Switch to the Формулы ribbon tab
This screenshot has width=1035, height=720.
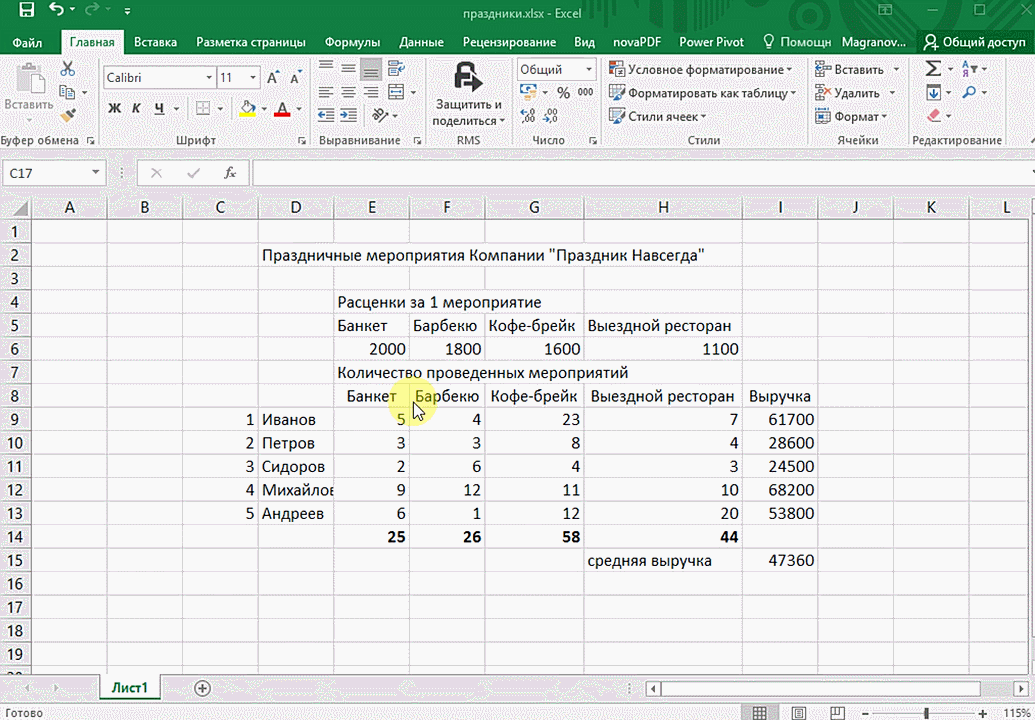(x=352, y=42)
